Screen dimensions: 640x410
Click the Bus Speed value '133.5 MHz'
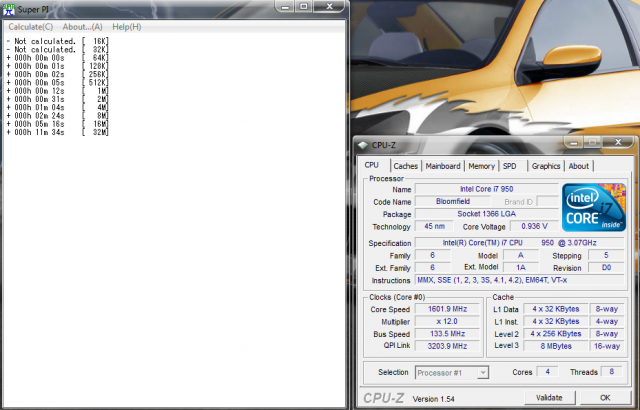tap(447, 334)
